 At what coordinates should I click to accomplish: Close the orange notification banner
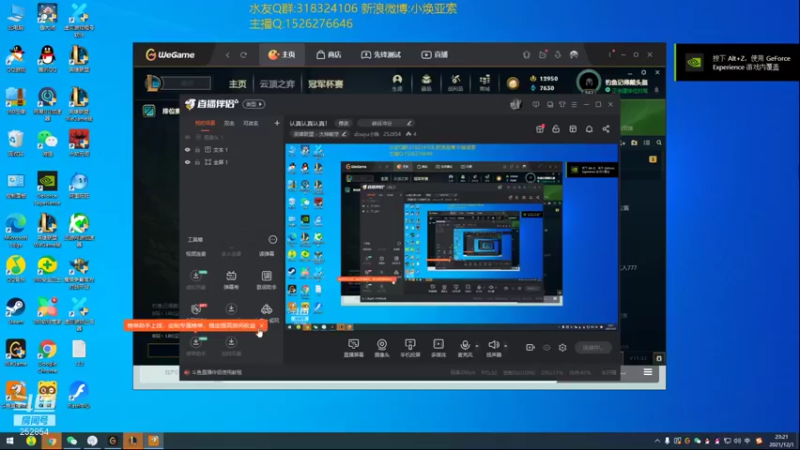pyautogui.click(x=262, y=326)
